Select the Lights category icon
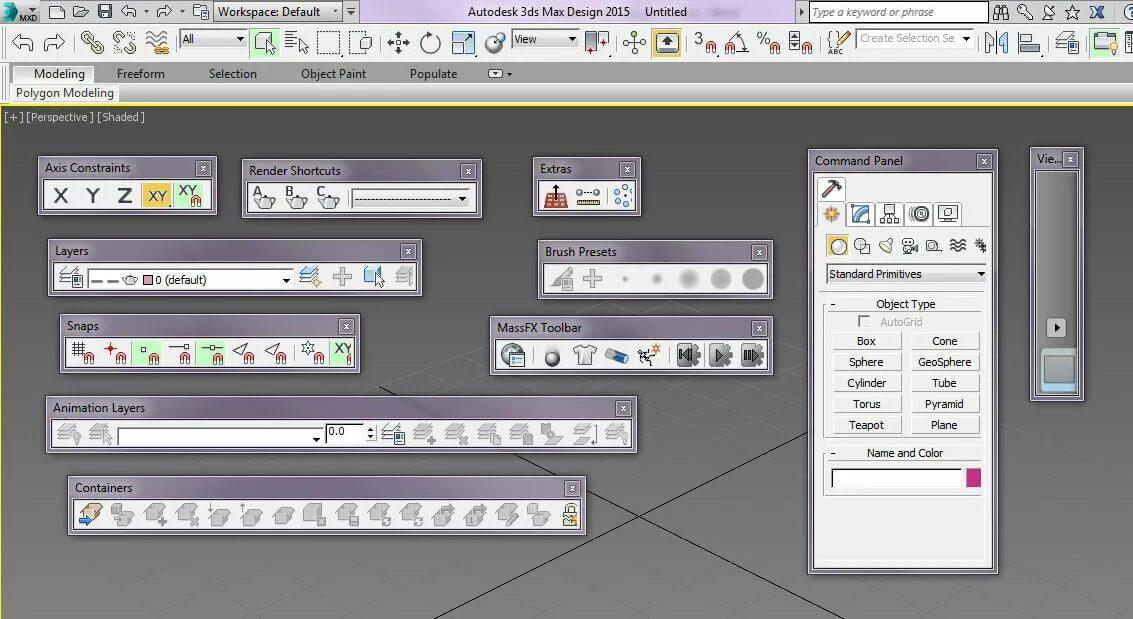 886,246
